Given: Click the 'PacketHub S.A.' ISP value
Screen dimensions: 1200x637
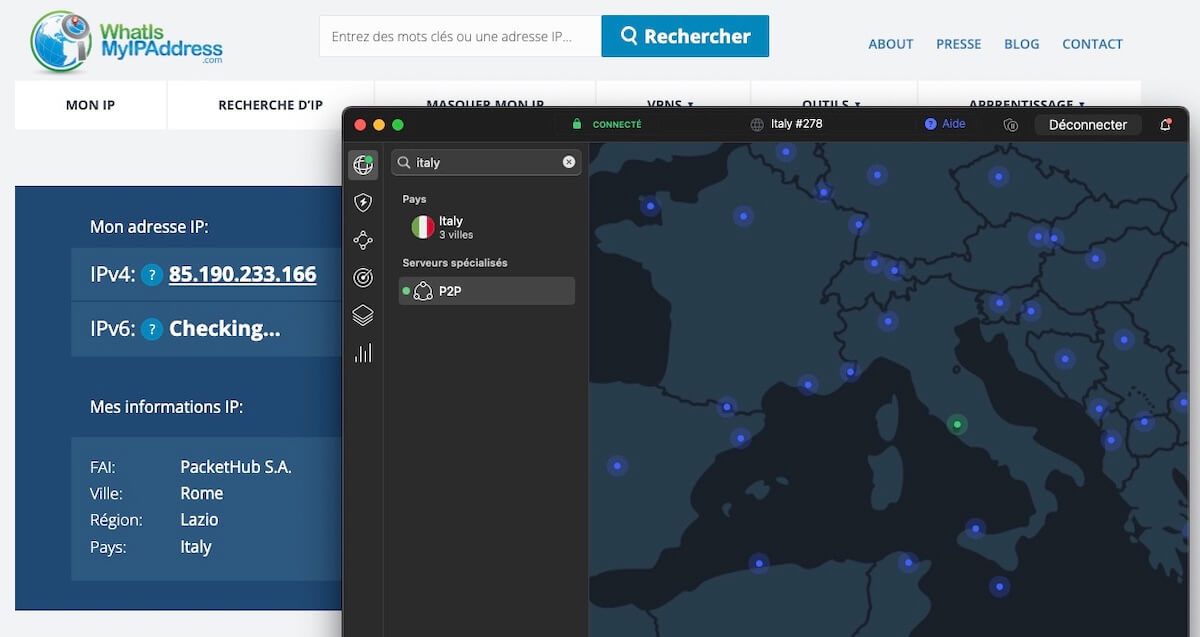Looking at the screenshot, I should pyautogui.click(x=236, y=467).
